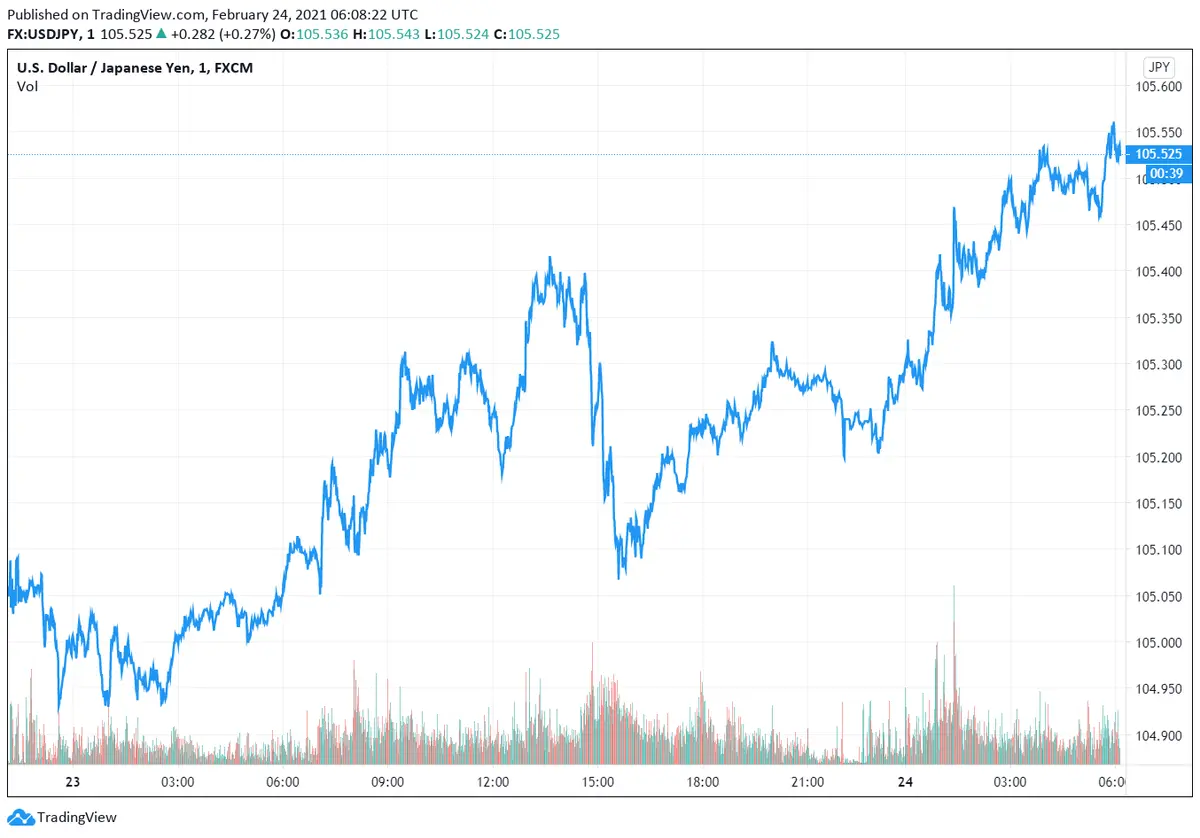The width and height of the screenshot is (1200, 838).
Task: Click the 21:00 time axis label
Action: tap(806, 781)
